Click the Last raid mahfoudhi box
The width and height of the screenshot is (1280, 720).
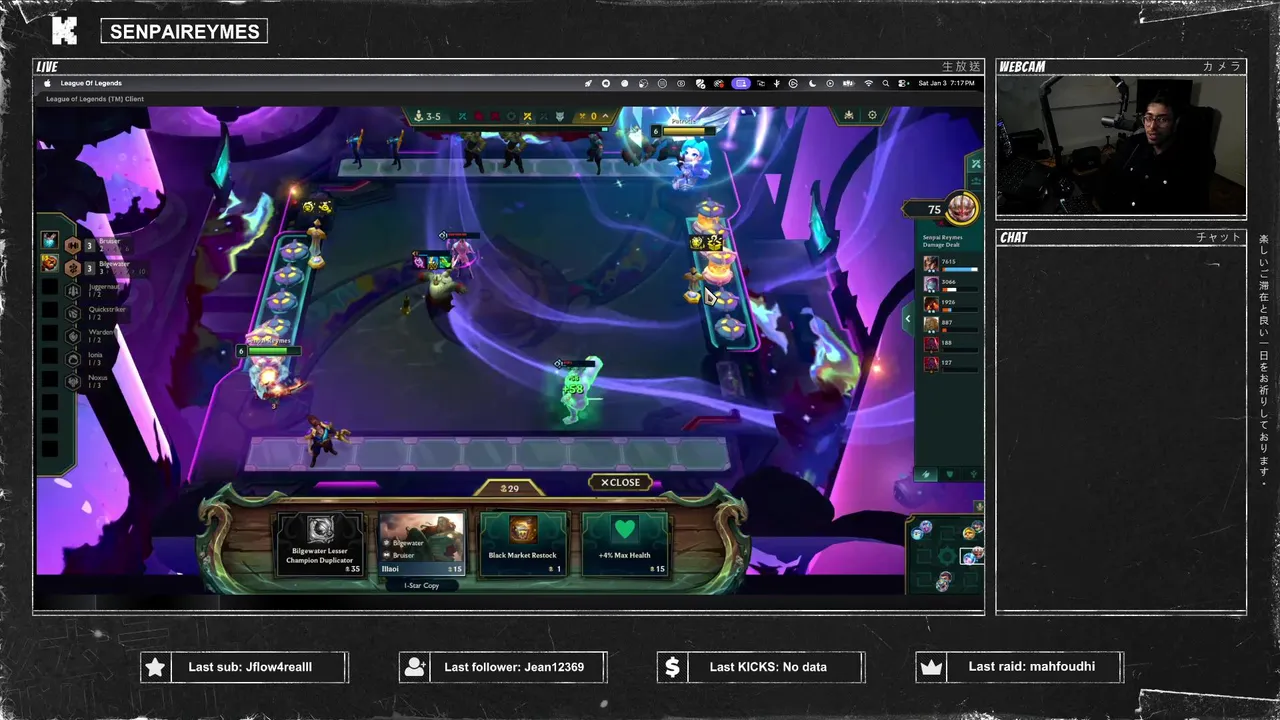(x=1019, y=667)
